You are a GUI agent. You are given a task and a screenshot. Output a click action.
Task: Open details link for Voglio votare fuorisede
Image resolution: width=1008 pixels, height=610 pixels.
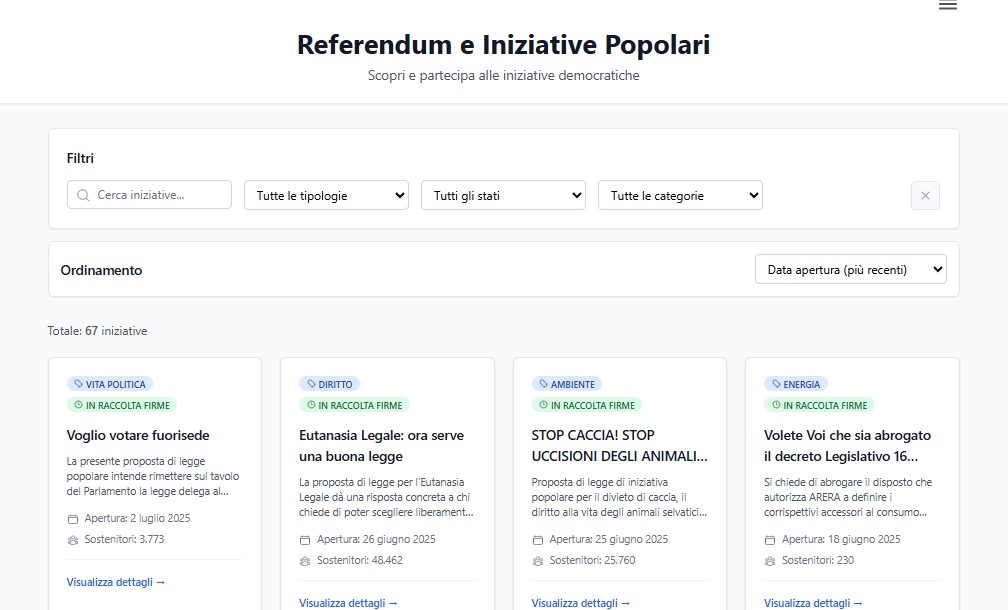pos(115,582)
